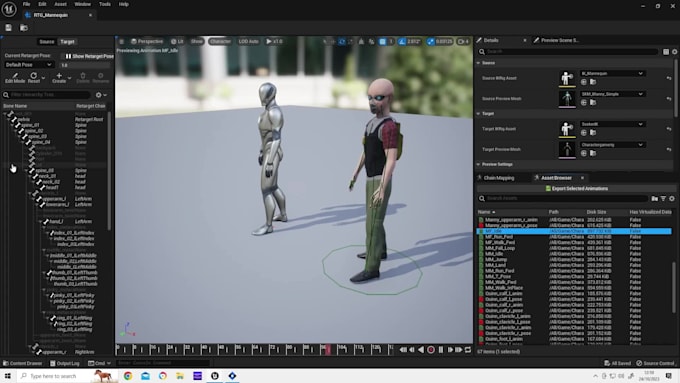The image size is (680, 383).
Task: Click the retarget pose blend value field
Action: [x=85, y=65]
